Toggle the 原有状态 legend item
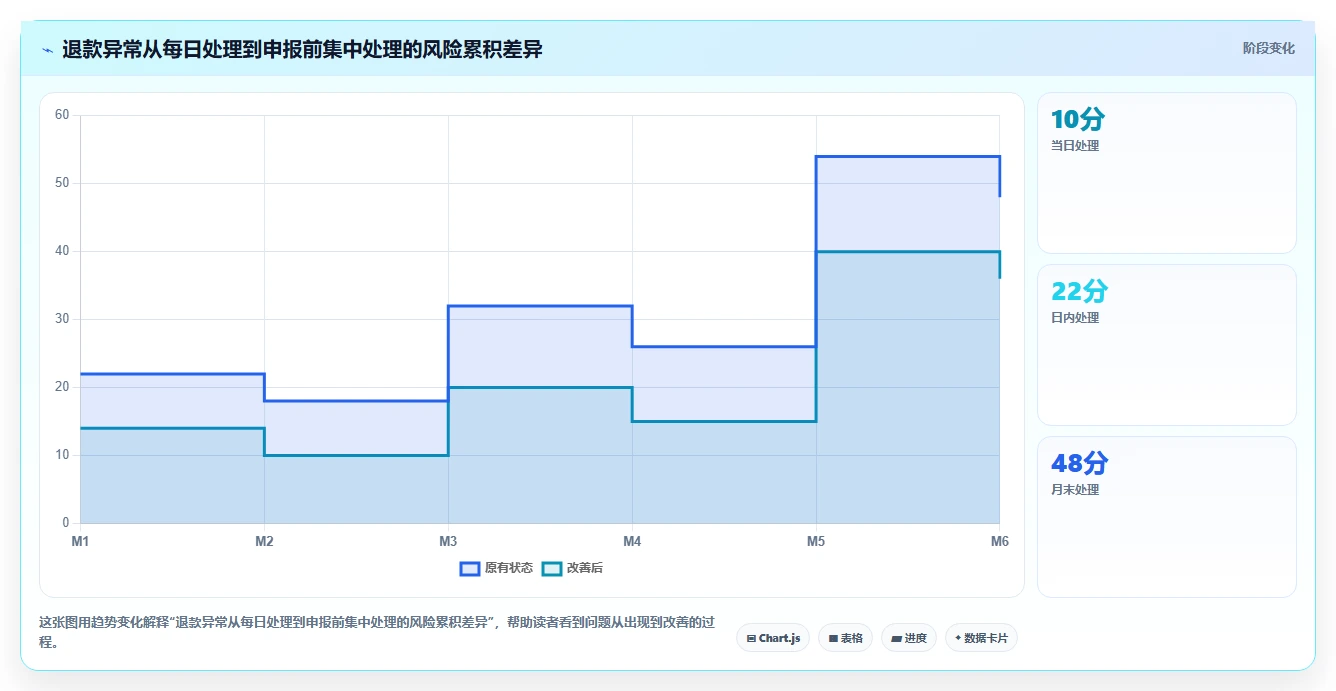The width and height of the screenshot is (1336, 691). 496,568
